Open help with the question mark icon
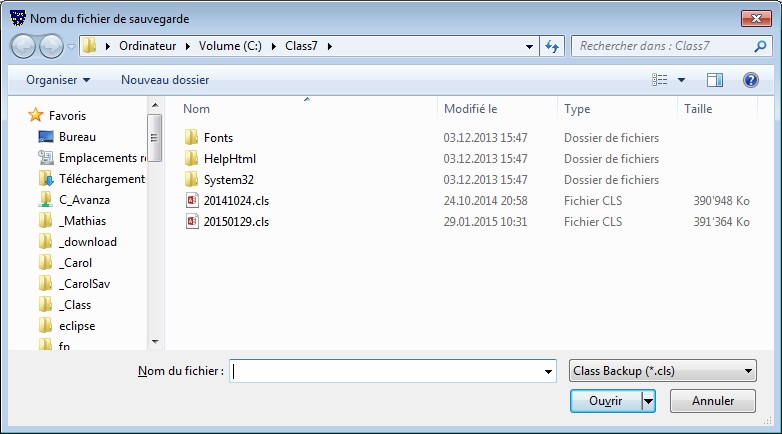Viewport: 782px width, 434px height. 751,80
